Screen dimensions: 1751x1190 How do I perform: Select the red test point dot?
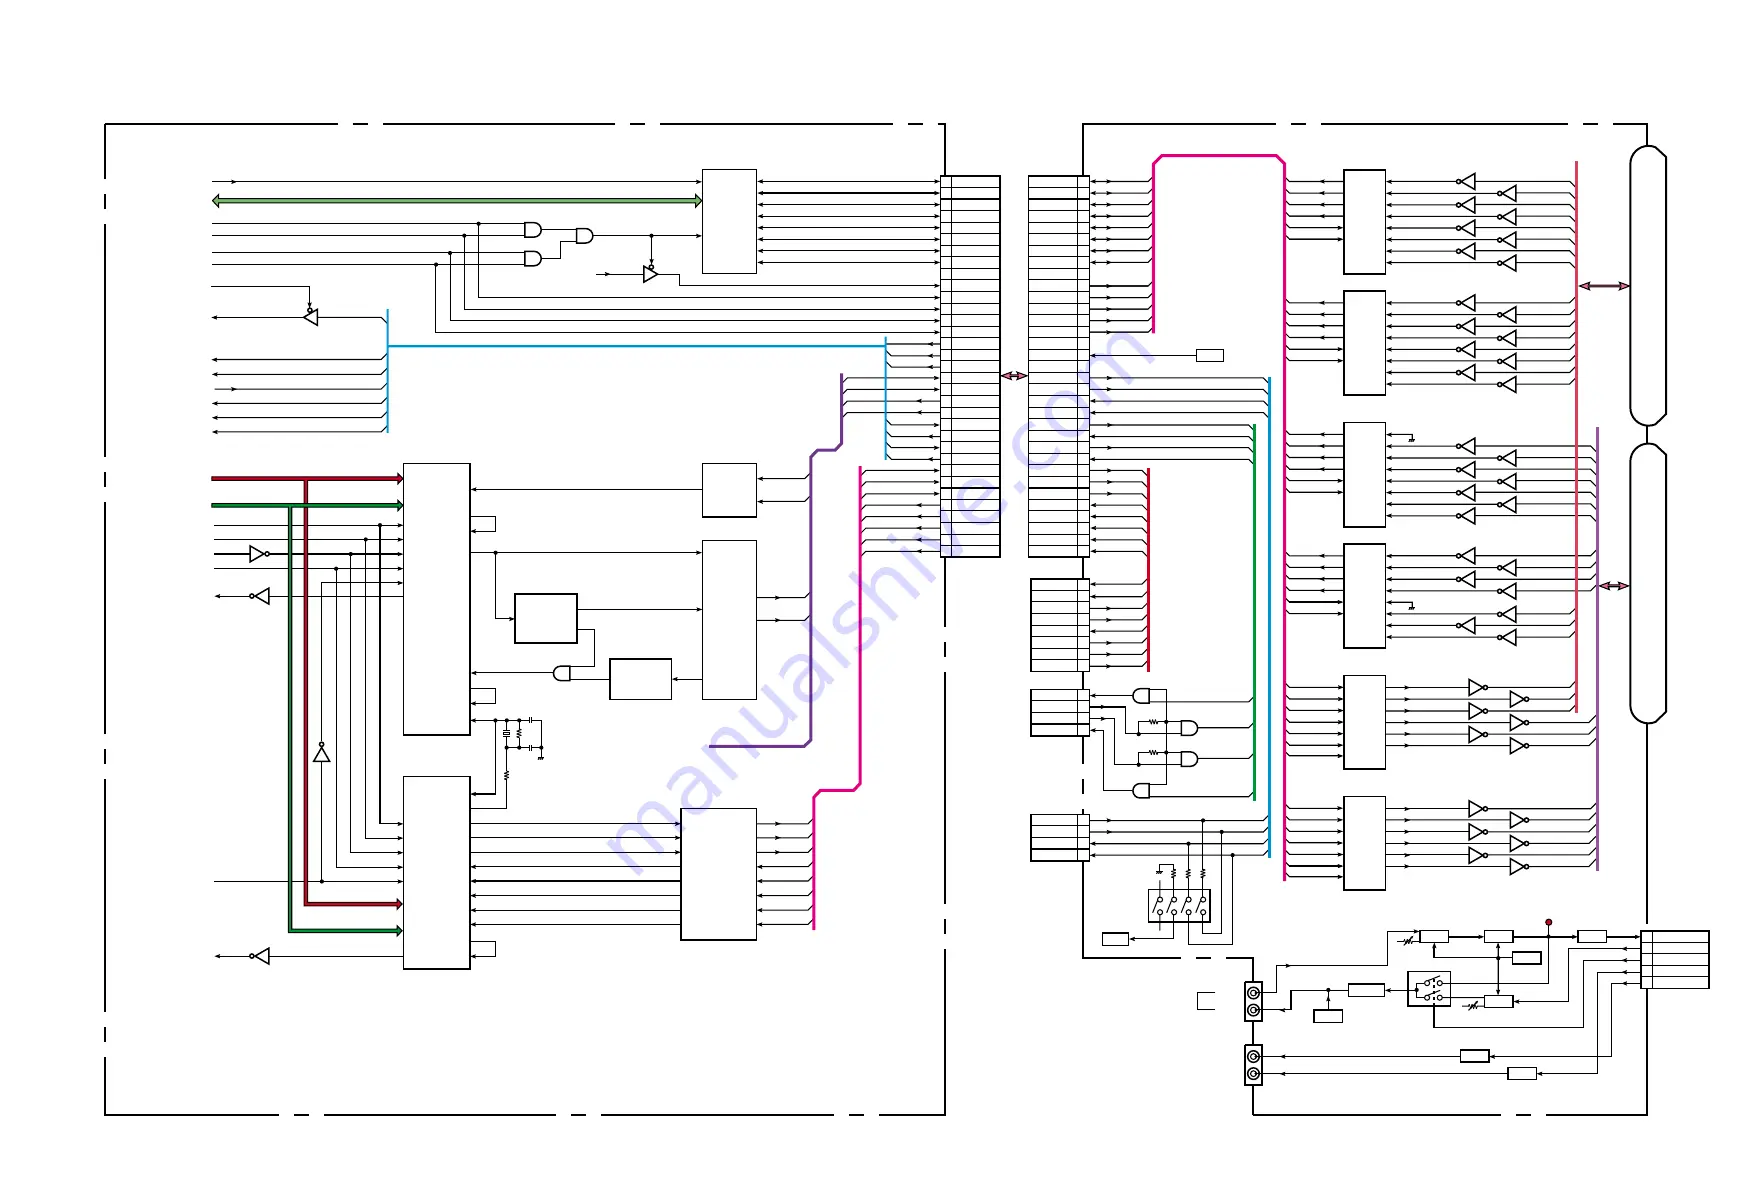pyautogui.click(x=1548, y=922)
